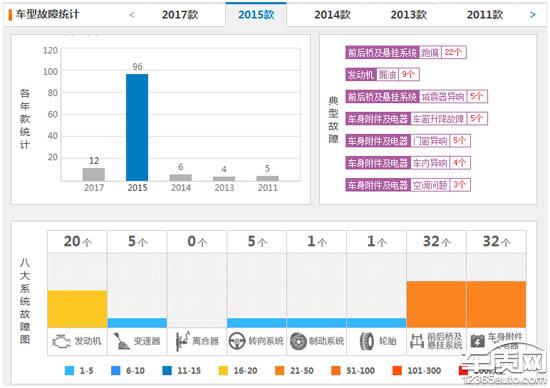Click the right arrow after 2011款
Screen dimensions: 550x388
click(533, 15)
